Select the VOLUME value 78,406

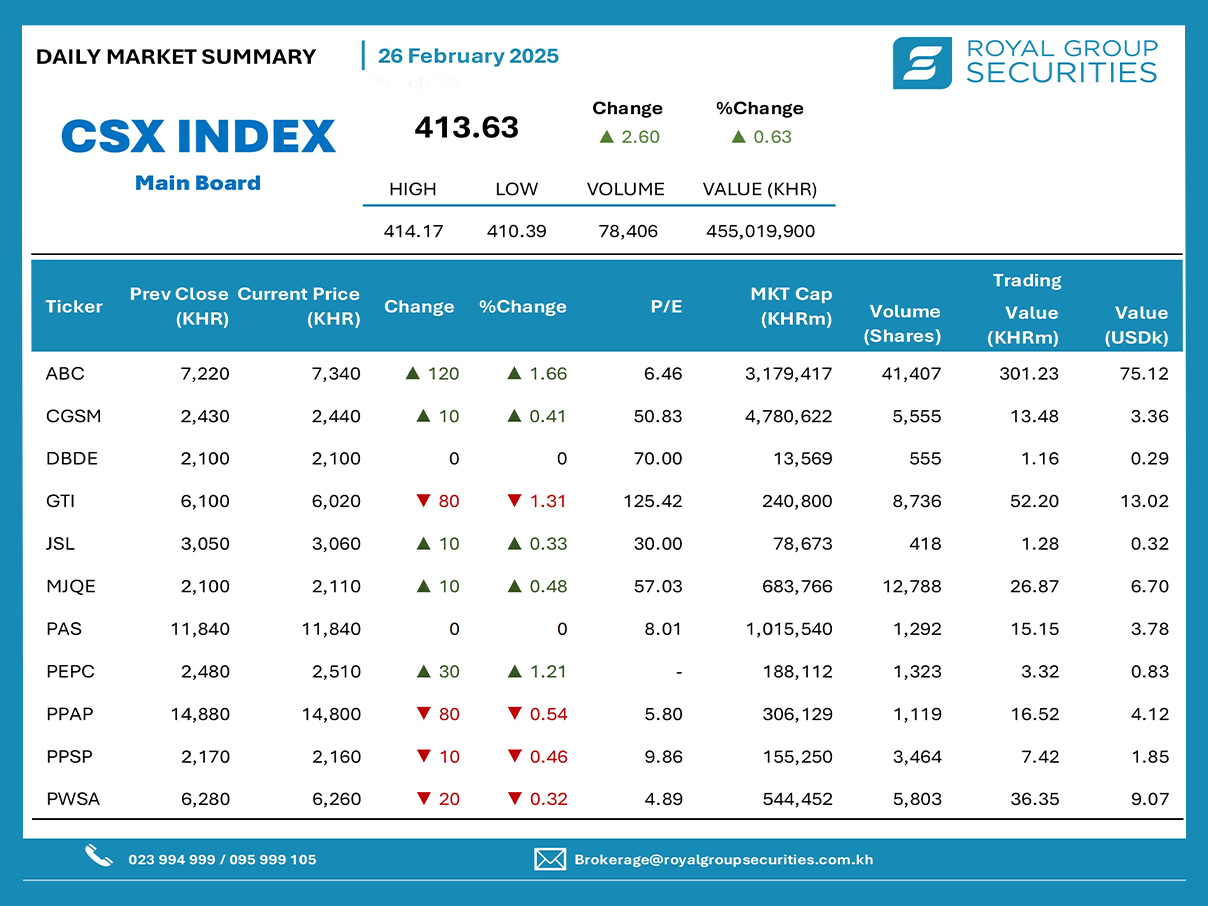click(626, 231)
